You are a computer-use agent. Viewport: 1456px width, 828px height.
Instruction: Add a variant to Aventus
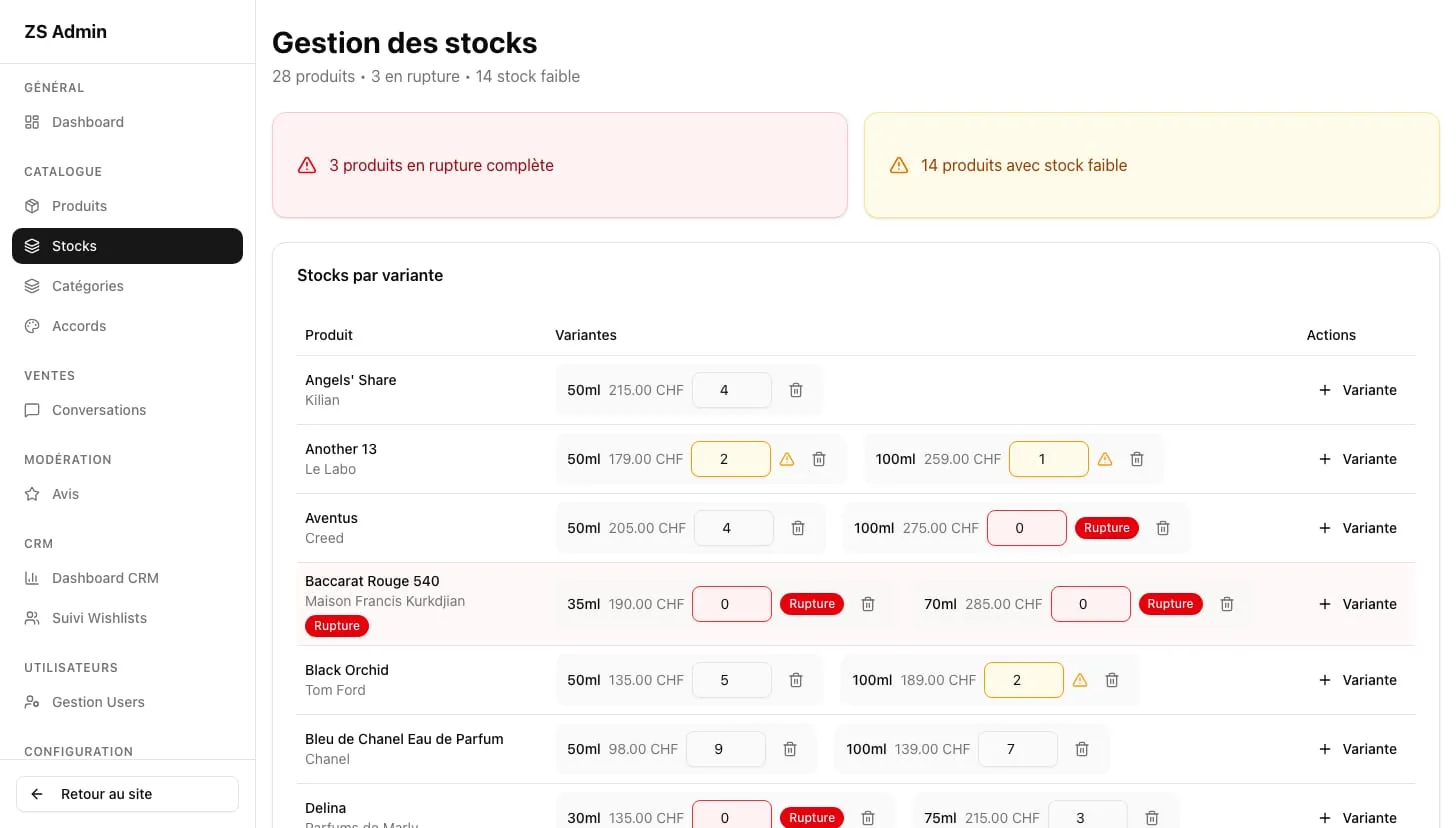point(1358,528)
